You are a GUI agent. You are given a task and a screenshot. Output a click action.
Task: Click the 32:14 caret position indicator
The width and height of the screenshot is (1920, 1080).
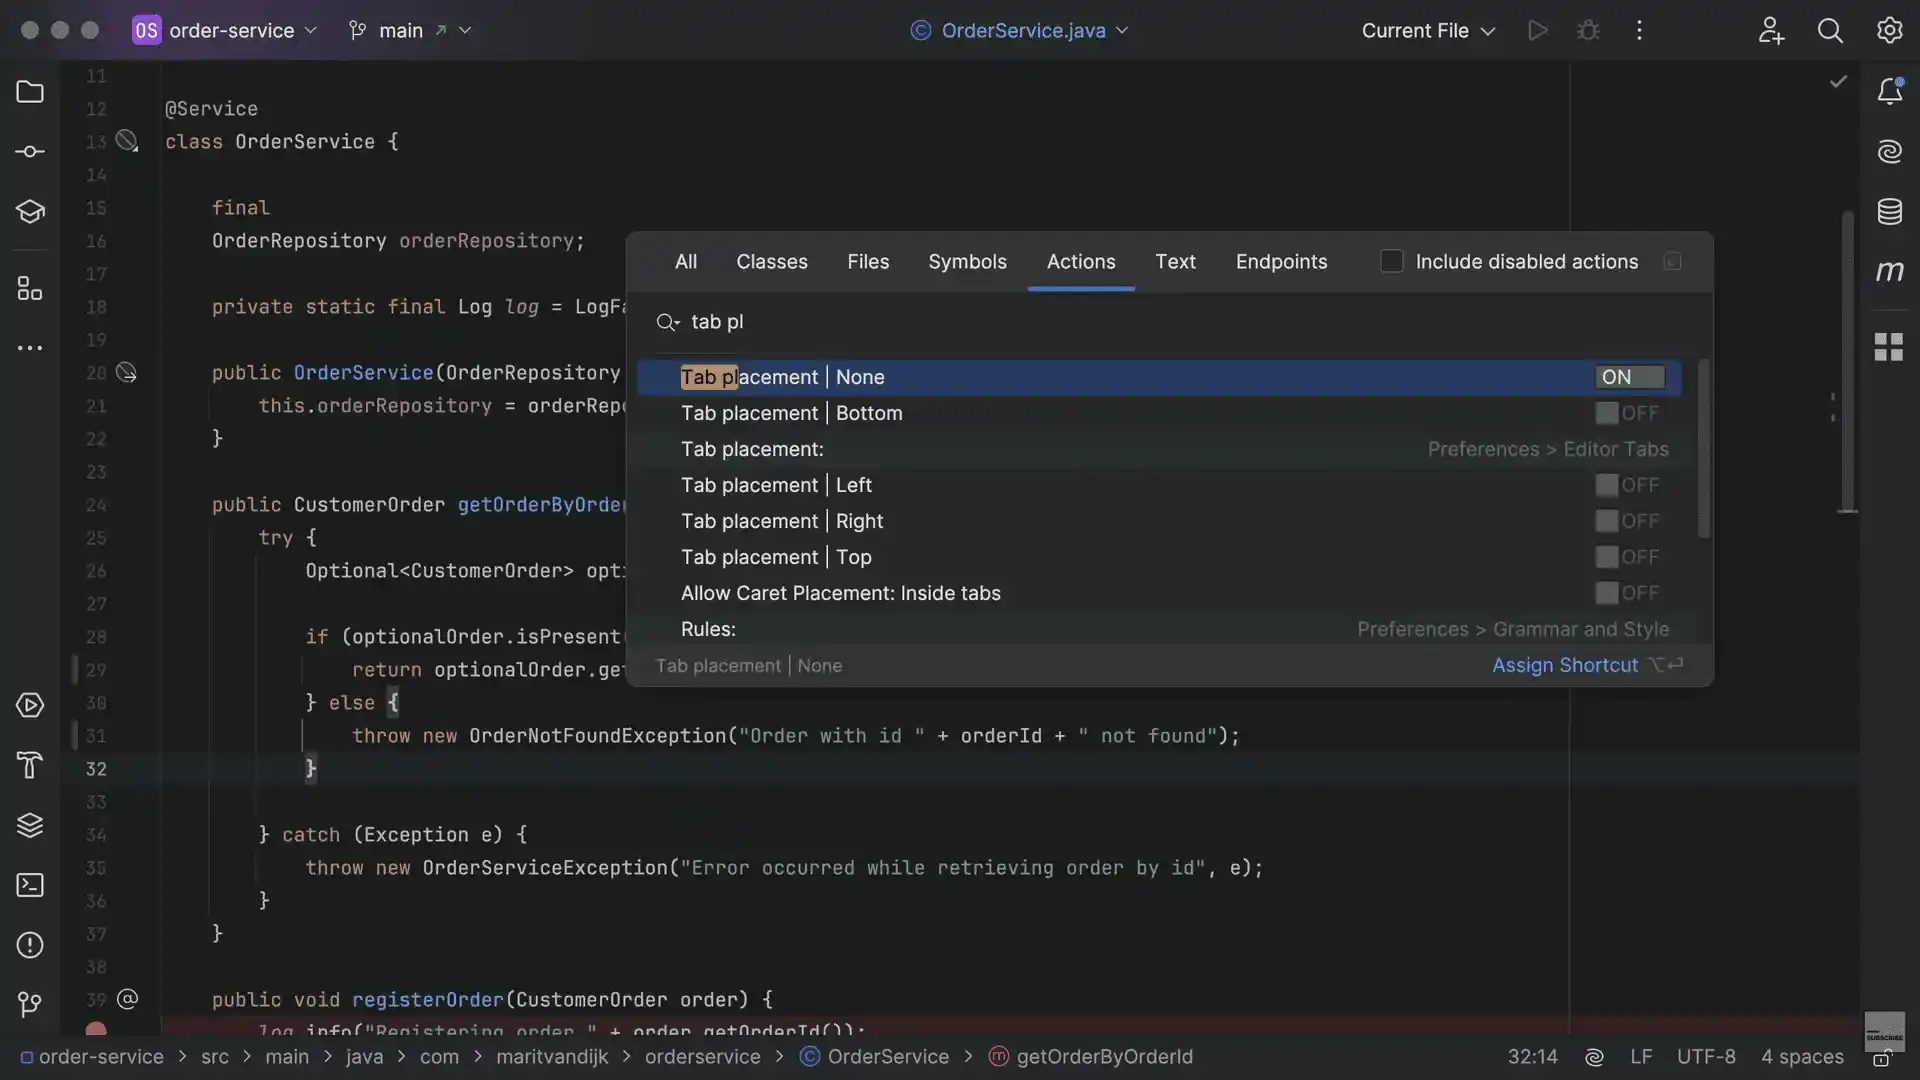point(1532,1057)
